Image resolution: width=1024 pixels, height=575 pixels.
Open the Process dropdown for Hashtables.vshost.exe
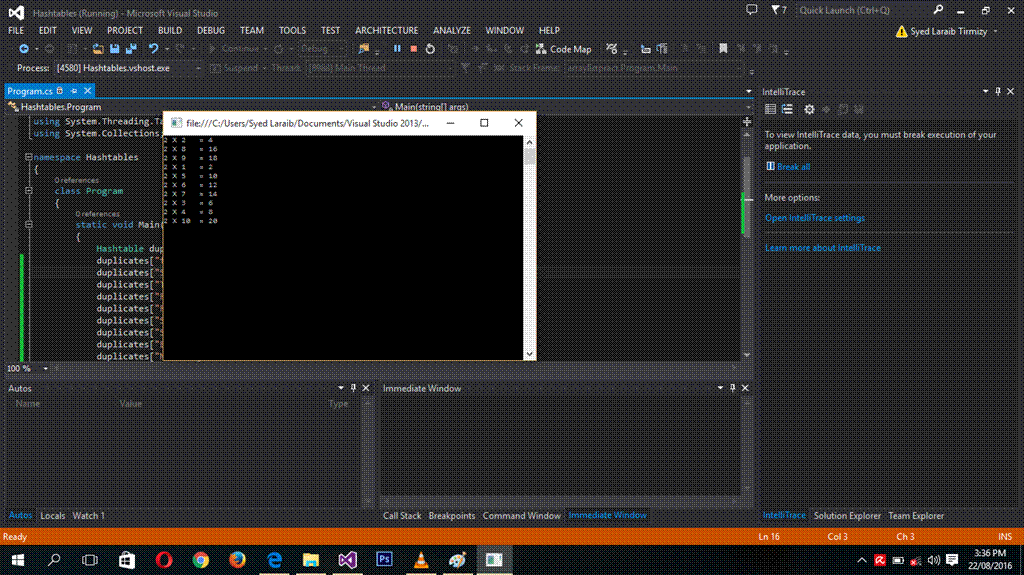click(x=197, y=68)
